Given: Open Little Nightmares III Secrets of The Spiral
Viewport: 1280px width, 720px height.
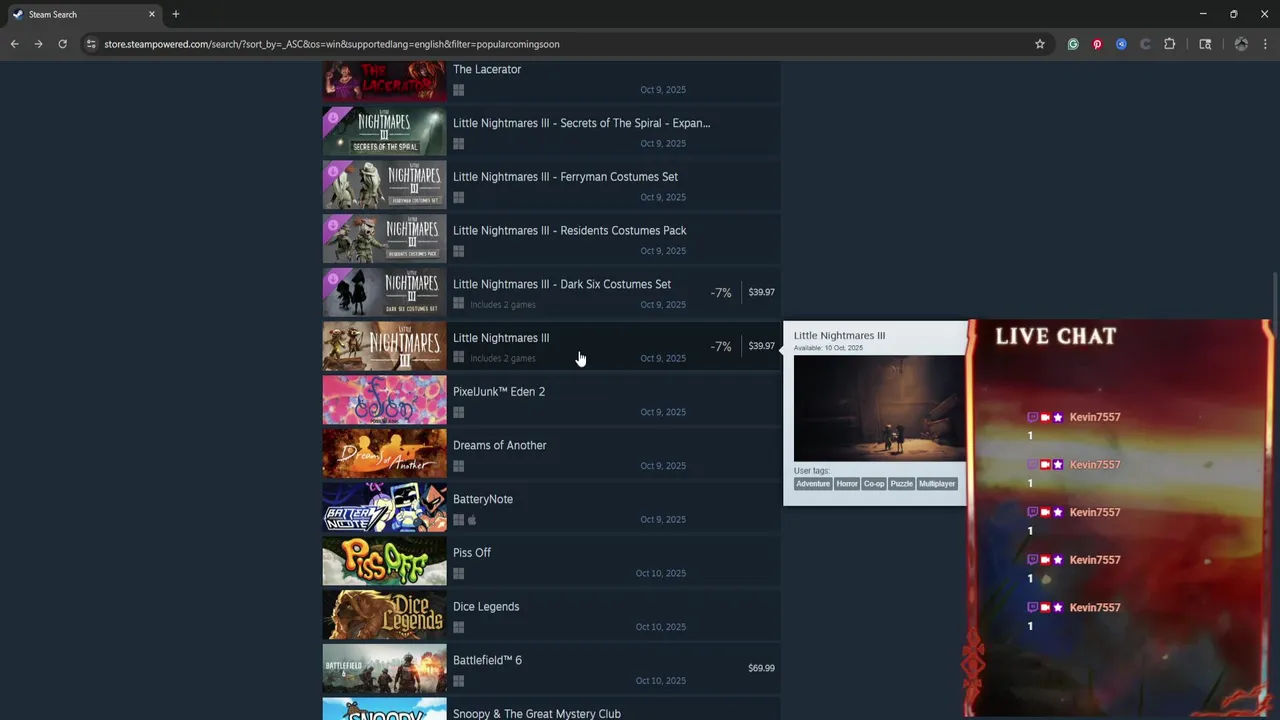Looking at the screenshot, I should 551,131.
